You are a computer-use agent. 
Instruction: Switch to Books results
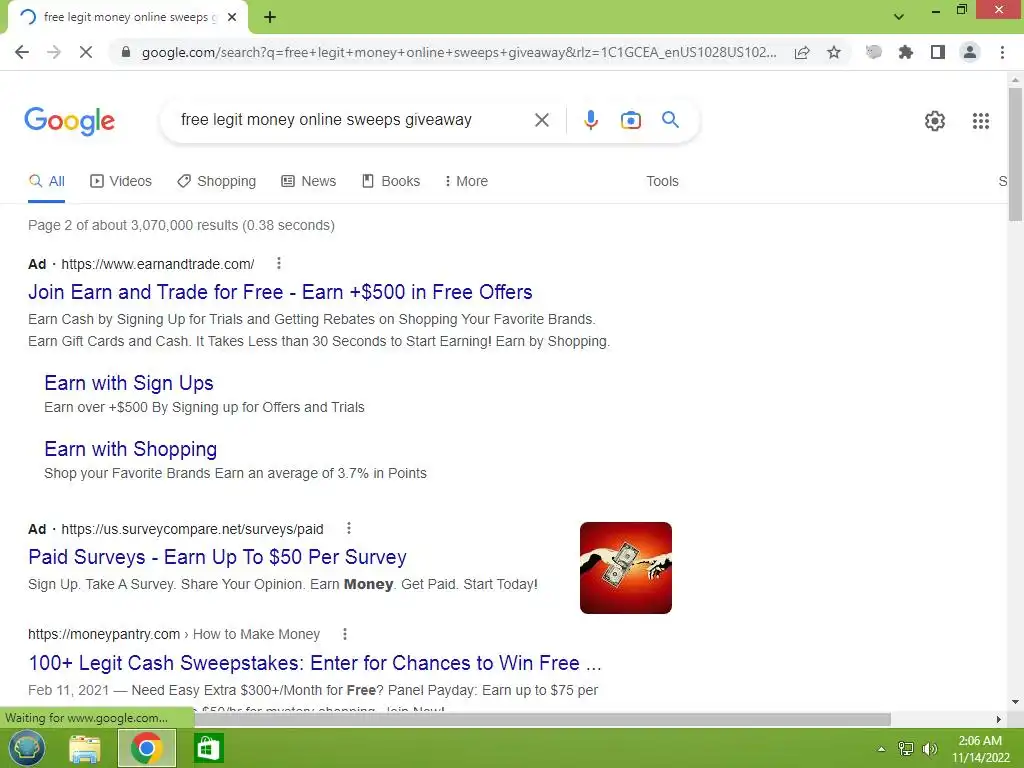coord(391,182)
